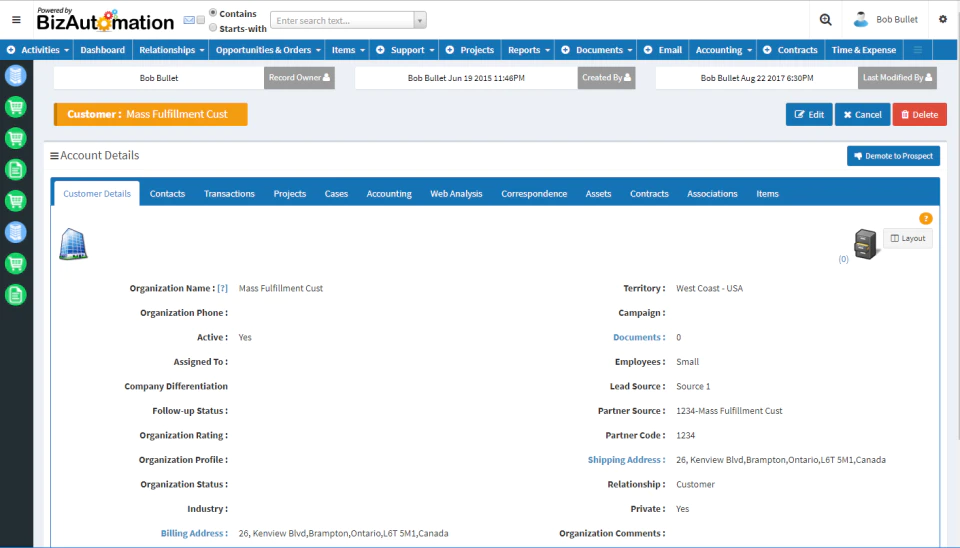Click into the search text field
The image size is (960, 548).
click(x=343, y=20)
